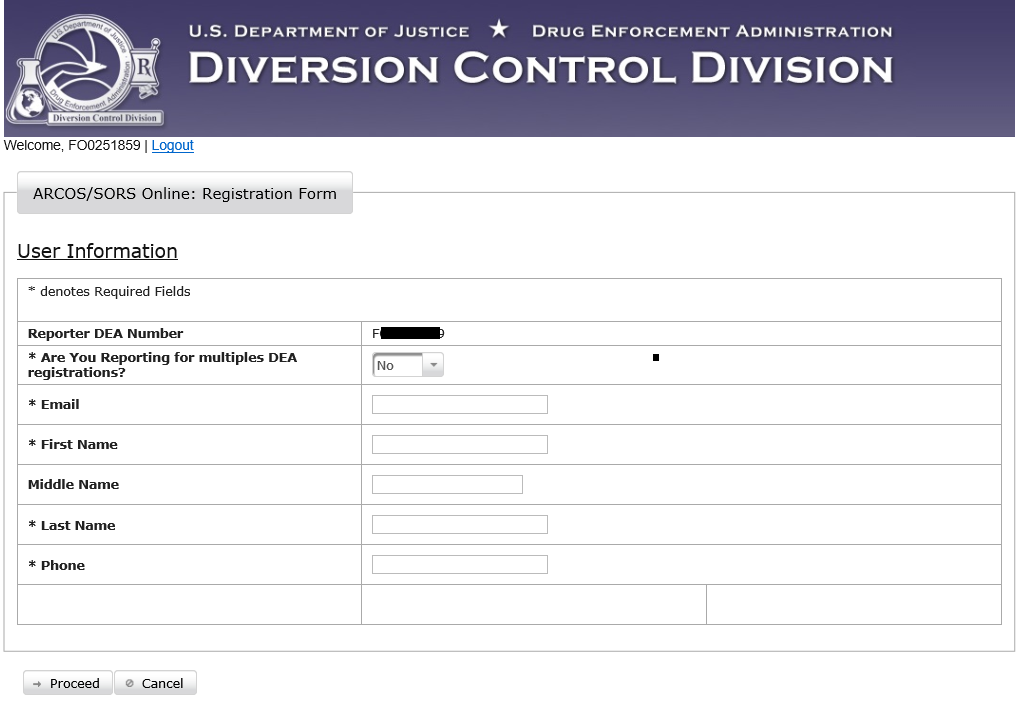Select the ARCOS/SORS Online Registration Form tab

(x=185, y=194)
